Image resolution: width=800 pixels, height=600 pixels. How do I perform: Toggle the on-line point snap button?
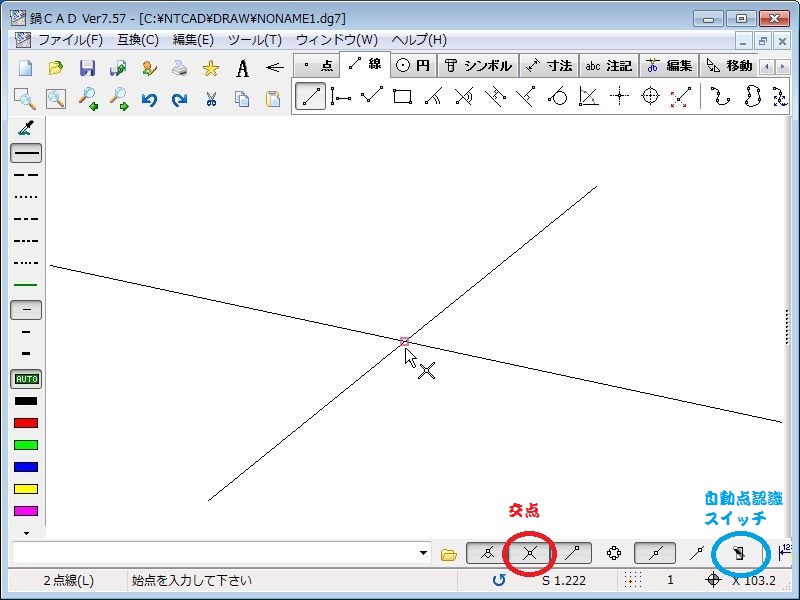coord(655,553)
